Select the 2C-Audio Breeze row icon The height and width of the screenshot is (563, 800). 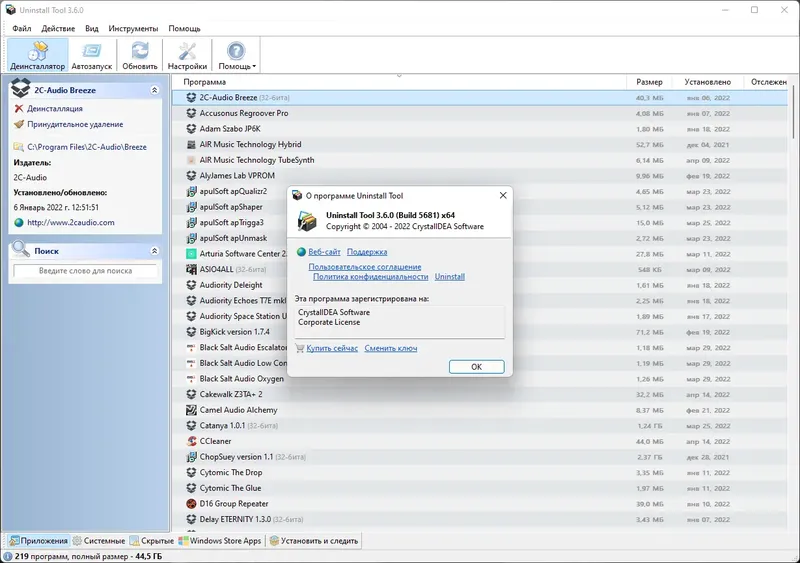191,97
